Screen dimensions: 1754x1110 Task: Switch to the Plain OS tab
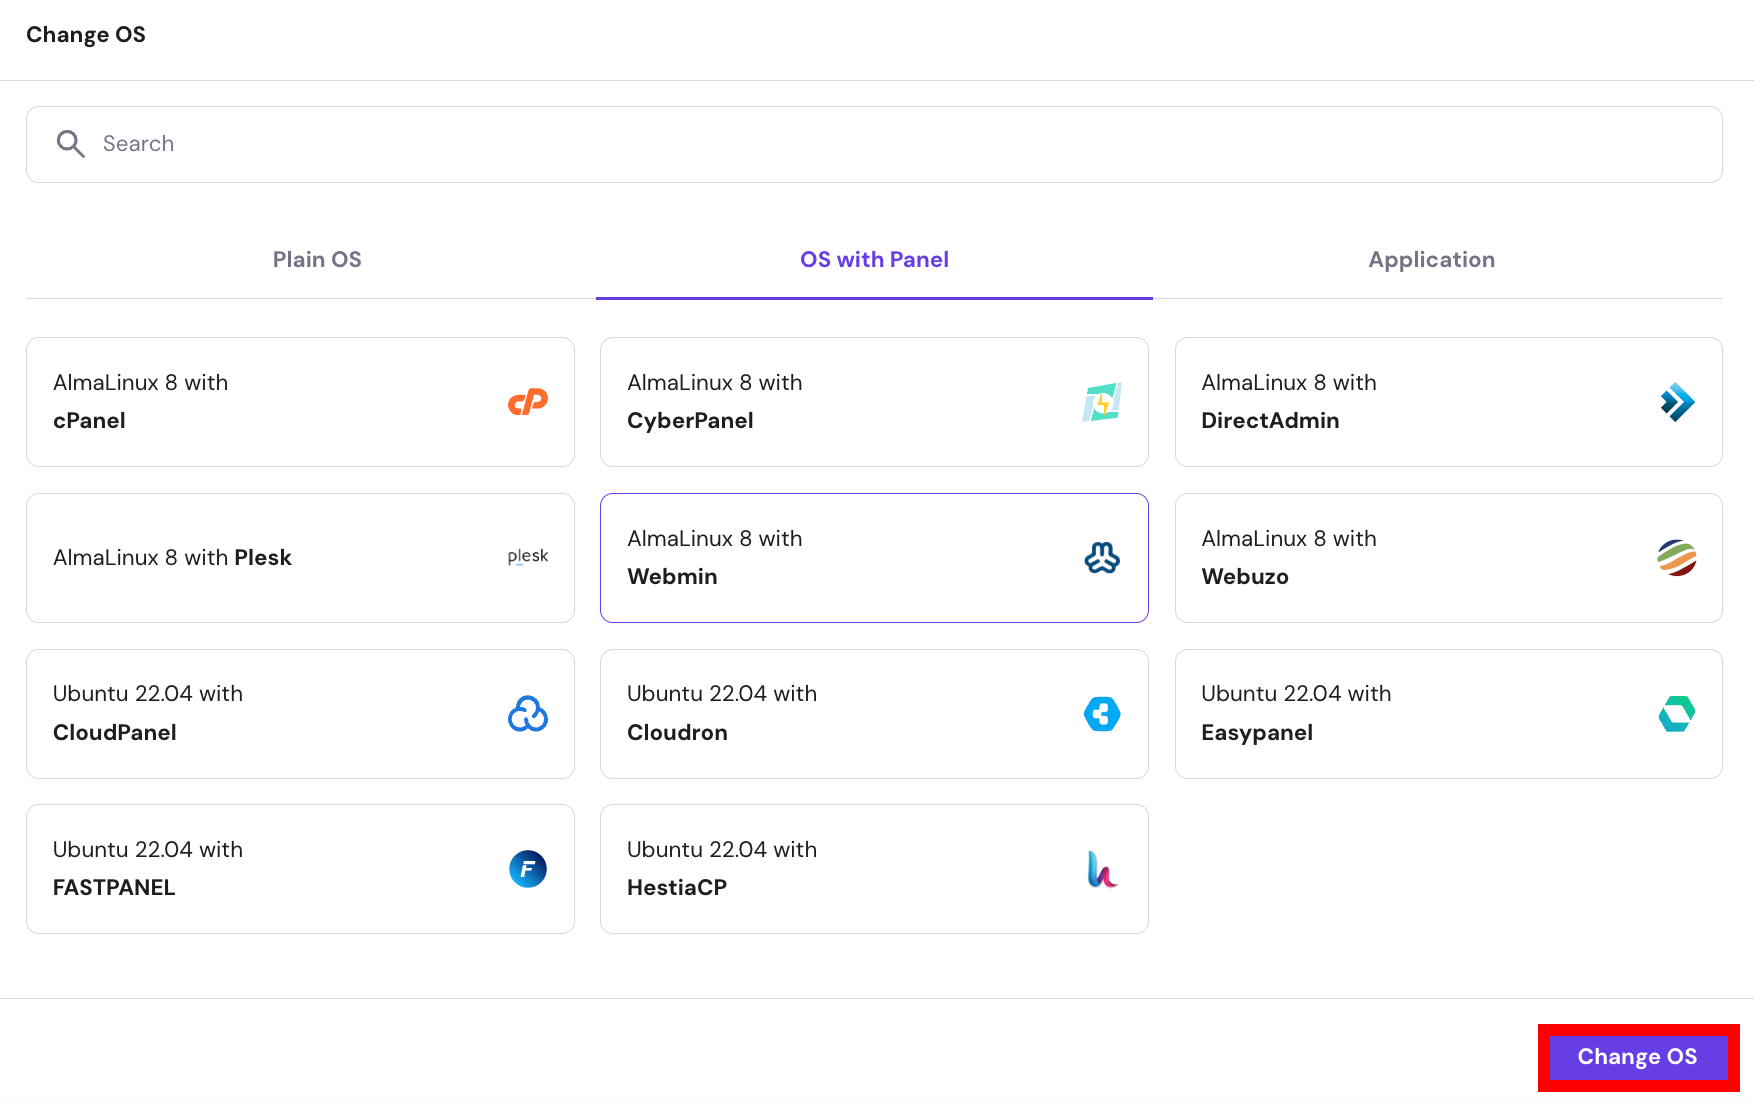(317, 259)
